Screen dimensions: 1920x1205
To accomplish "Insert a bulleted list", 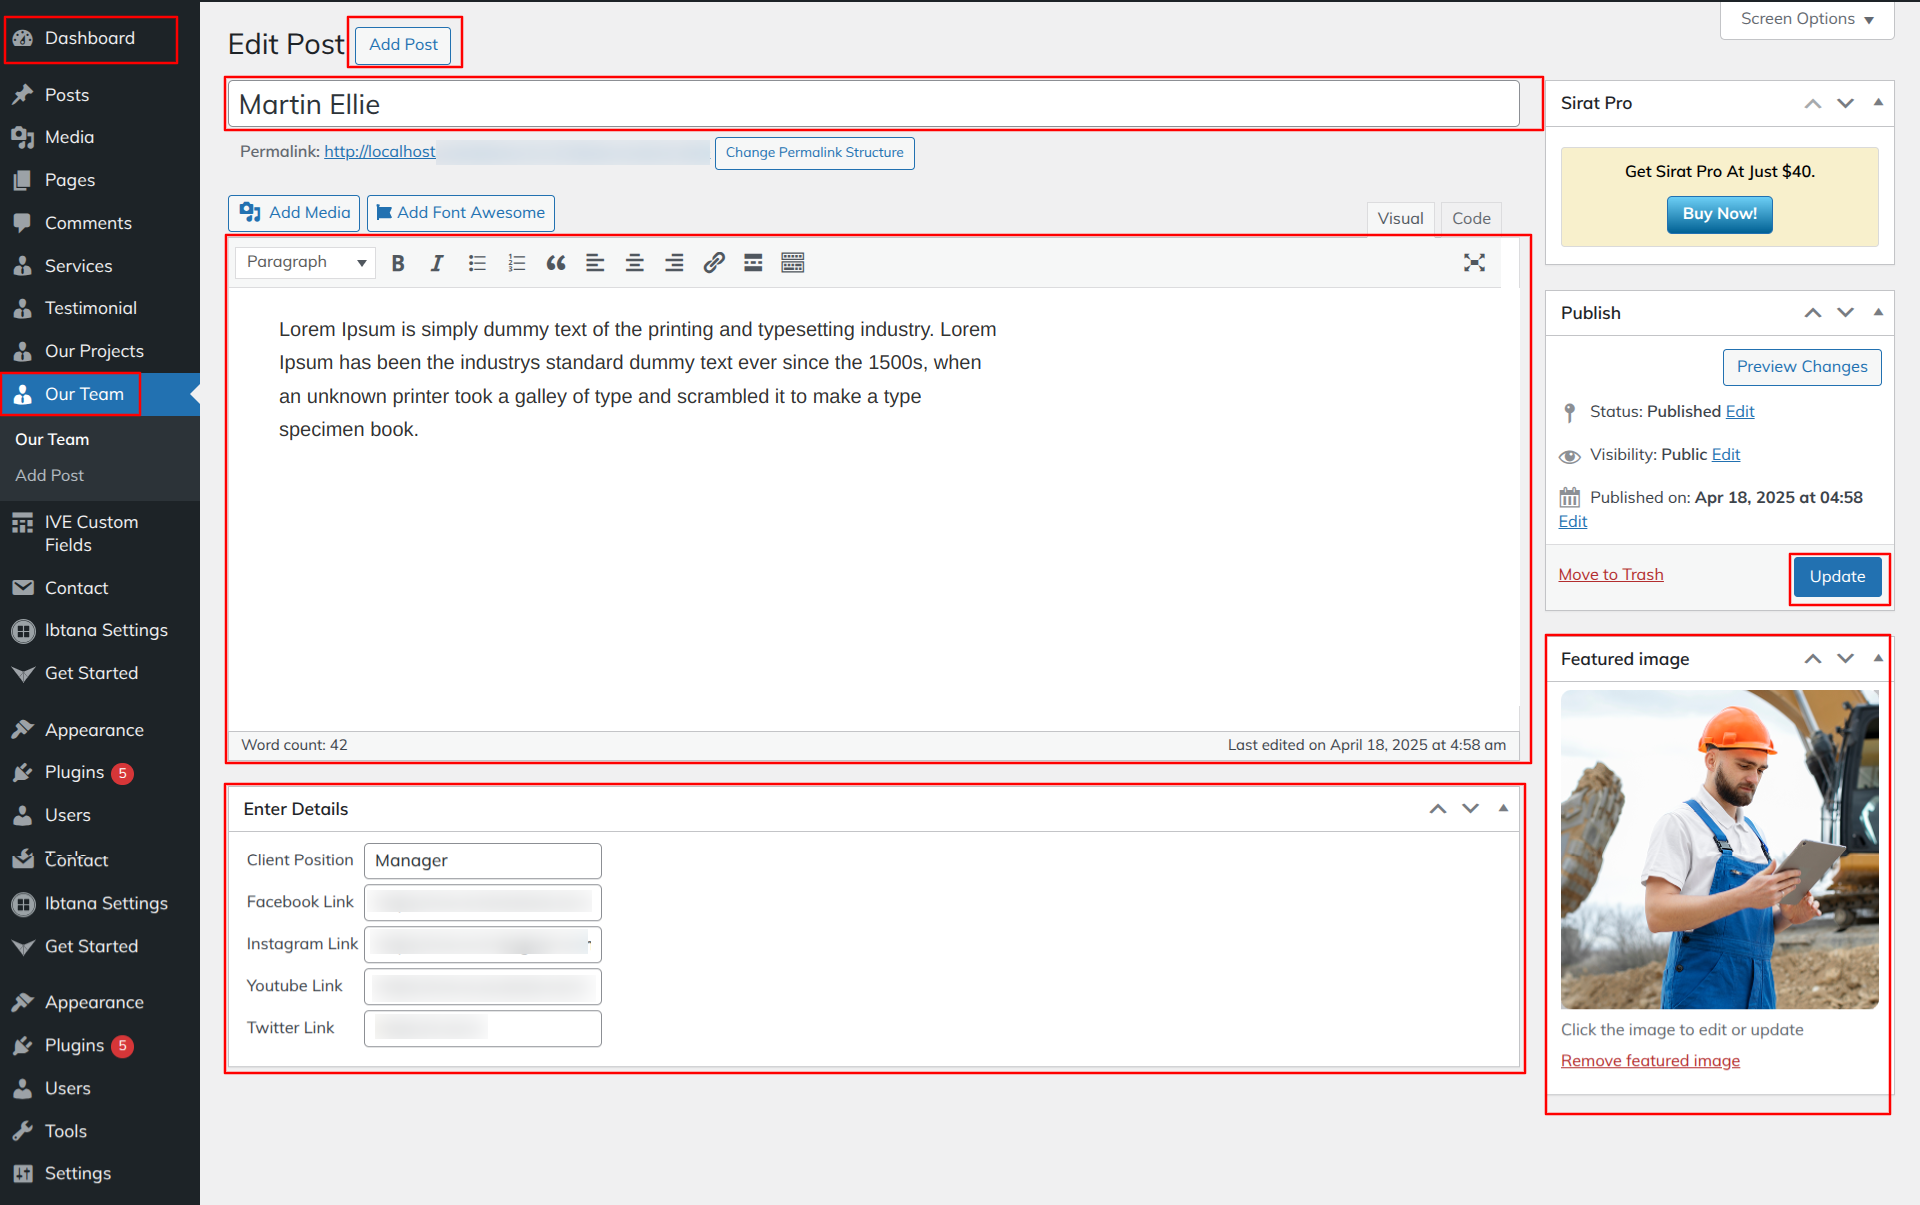I will tap(477, 263).
